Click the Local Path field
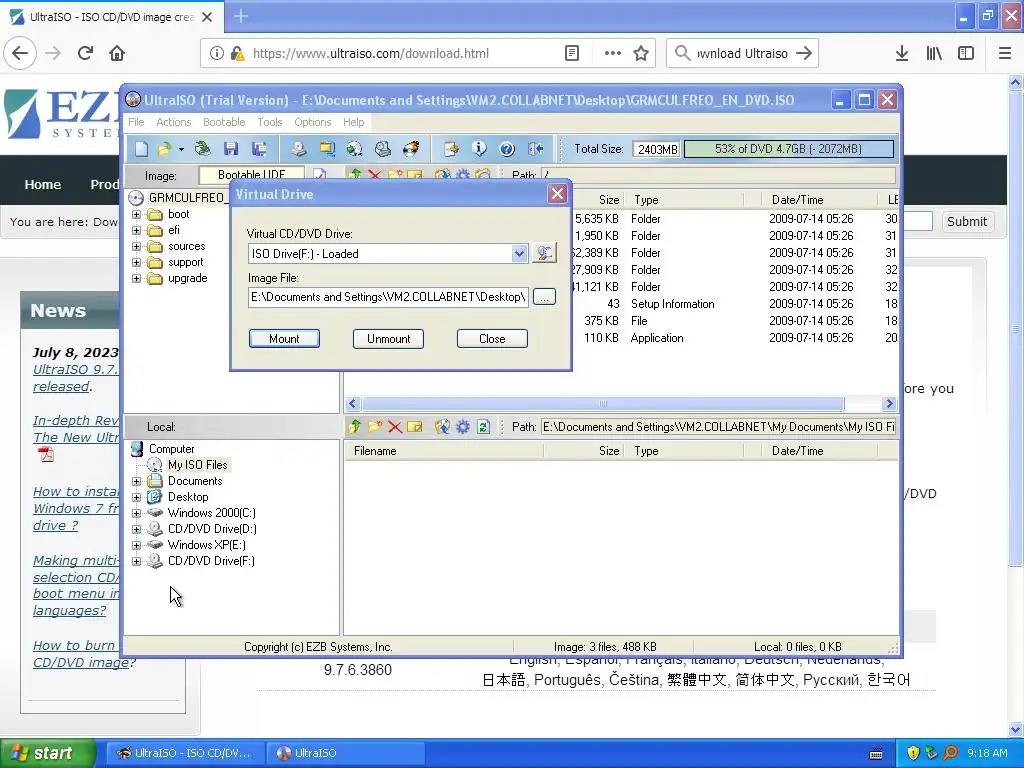The image size is (1024, 768). [718, 427]
